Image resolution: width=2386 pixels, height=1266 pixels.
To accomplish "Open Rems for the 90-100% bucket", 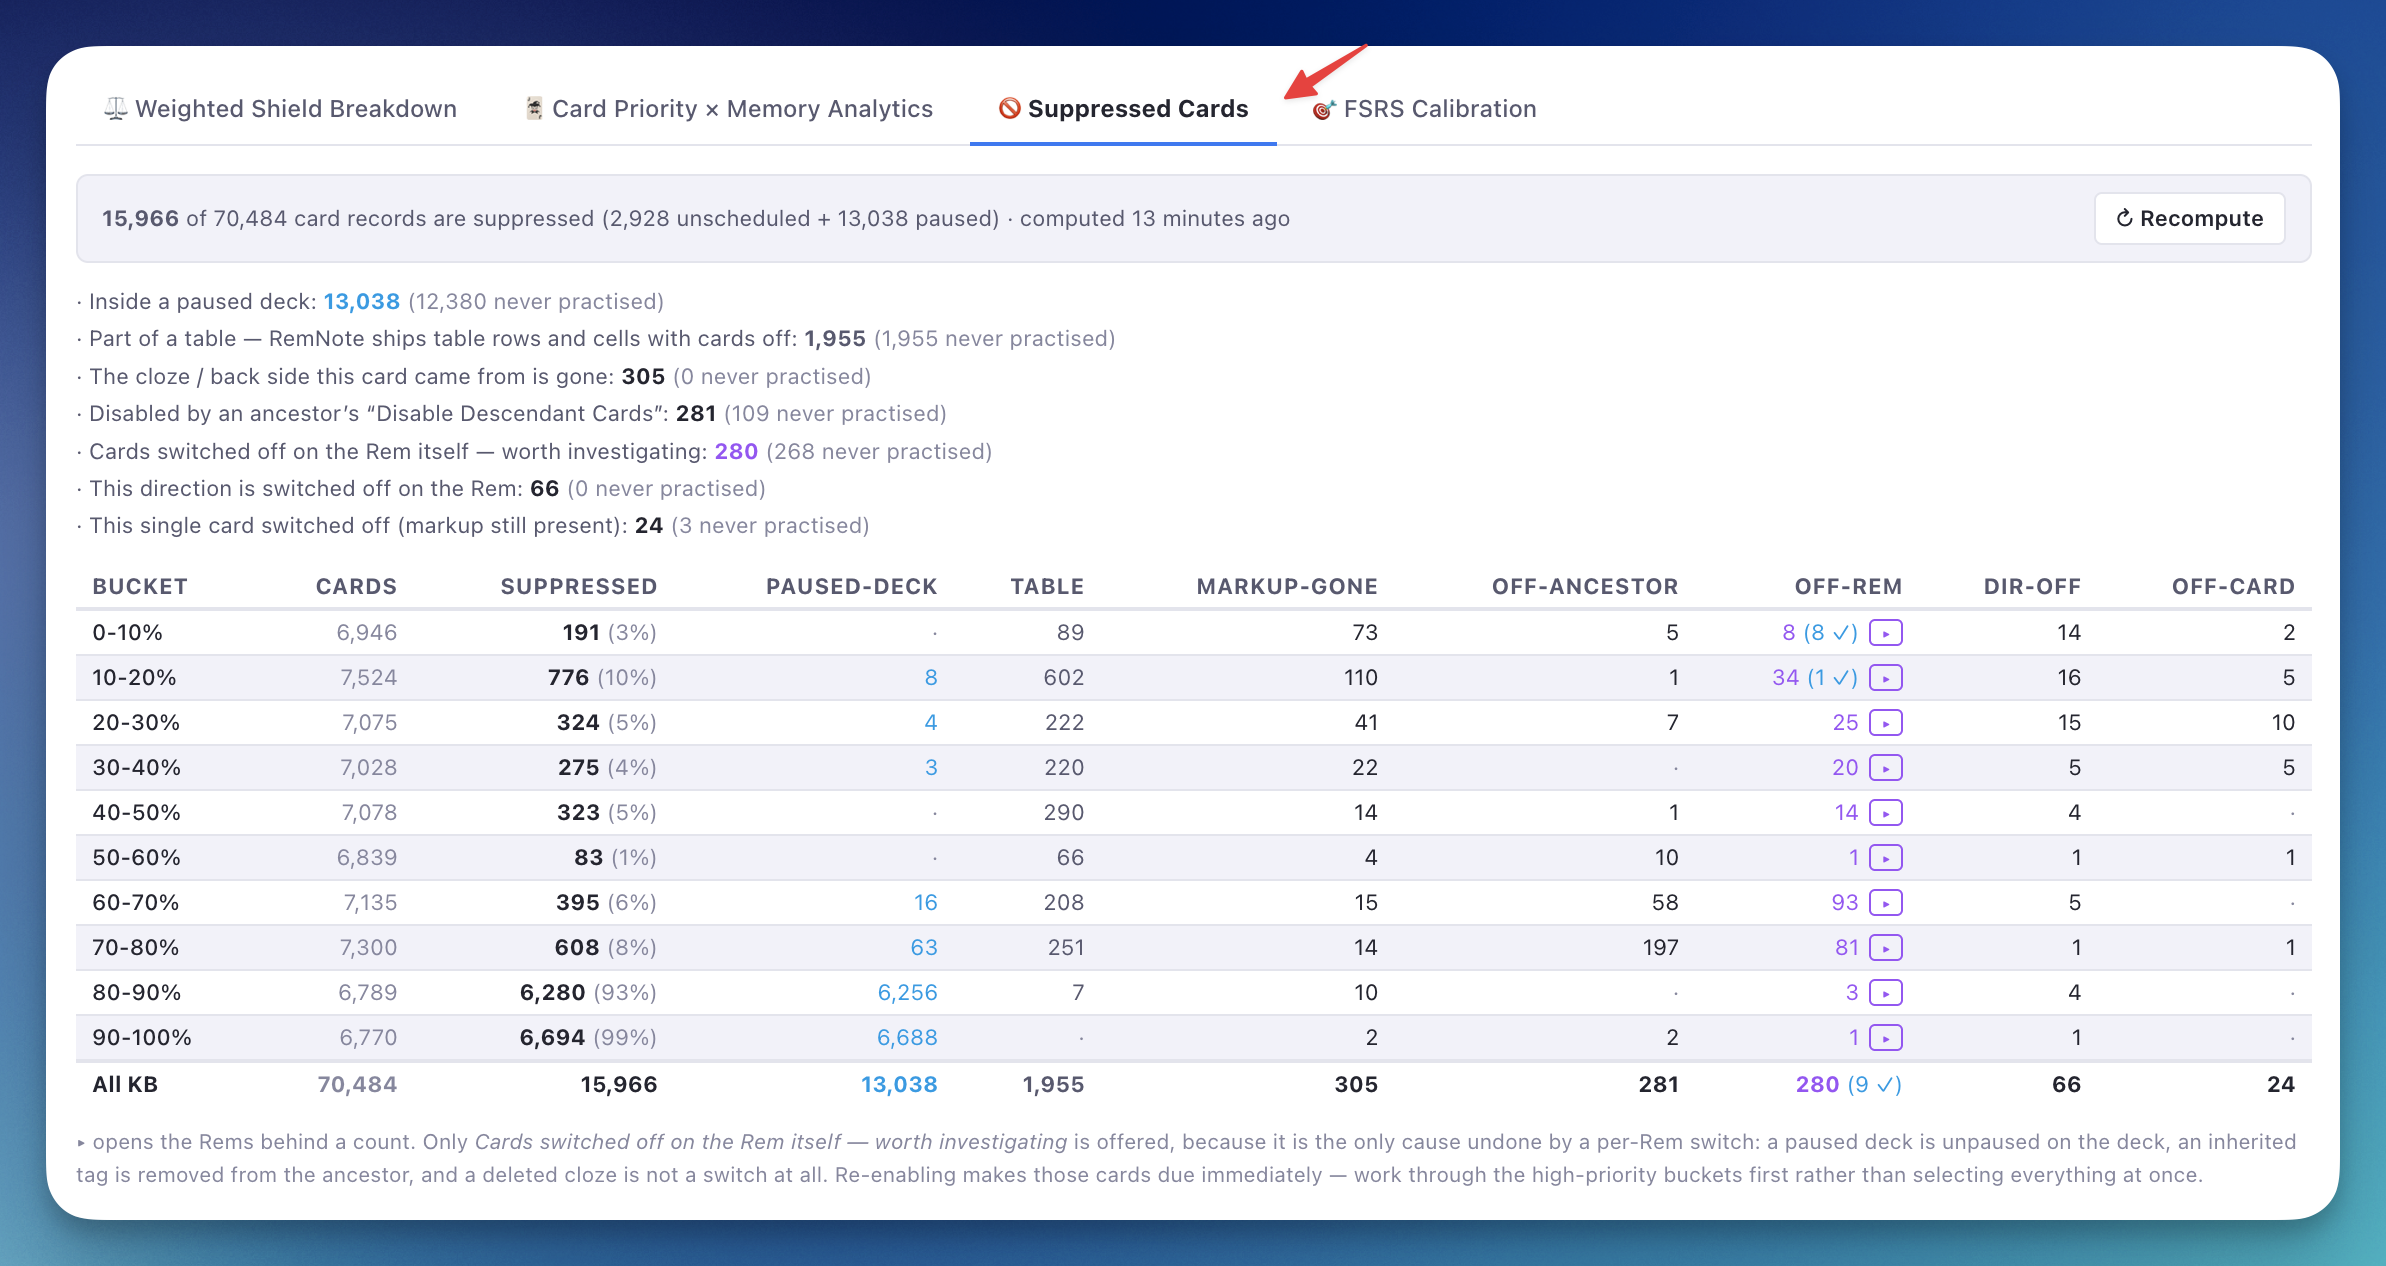I will [1886, 1038].
